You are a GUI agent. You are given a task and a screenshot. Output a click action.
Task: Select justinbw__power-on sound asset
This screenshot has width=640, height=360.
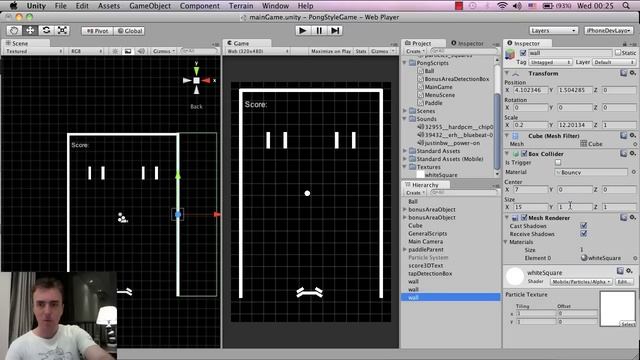tap(452, 143)
